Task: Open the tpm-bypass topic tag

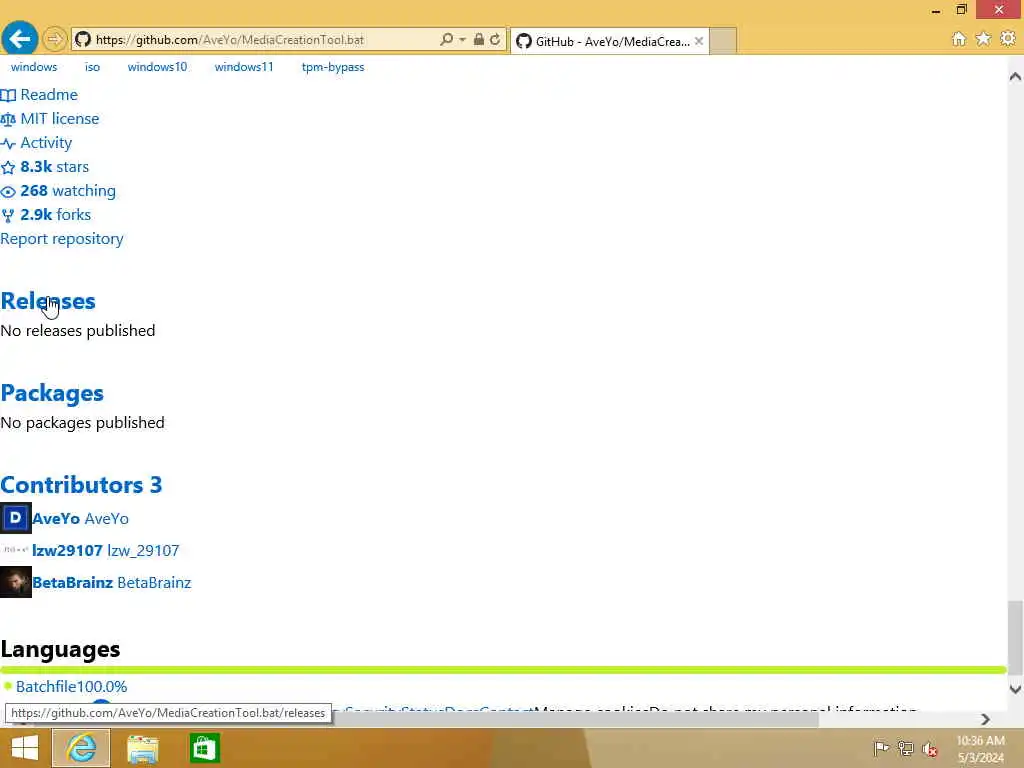Action: 333,67
